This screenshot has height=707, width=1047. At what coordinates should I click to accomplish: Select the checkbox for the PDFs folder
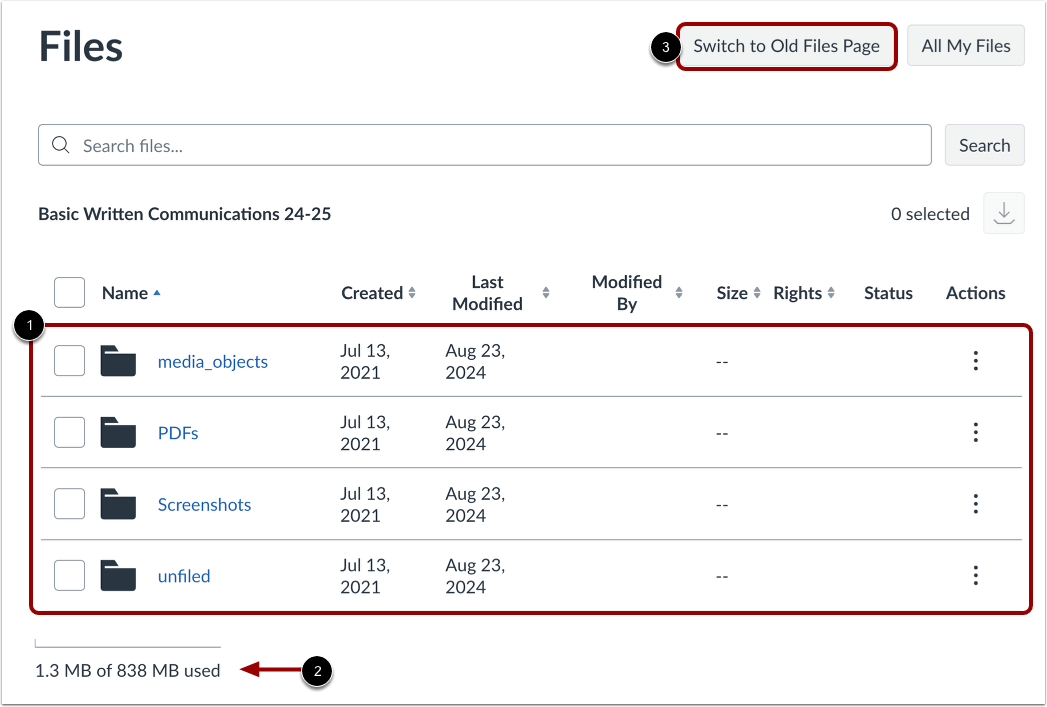click(69, 432)
